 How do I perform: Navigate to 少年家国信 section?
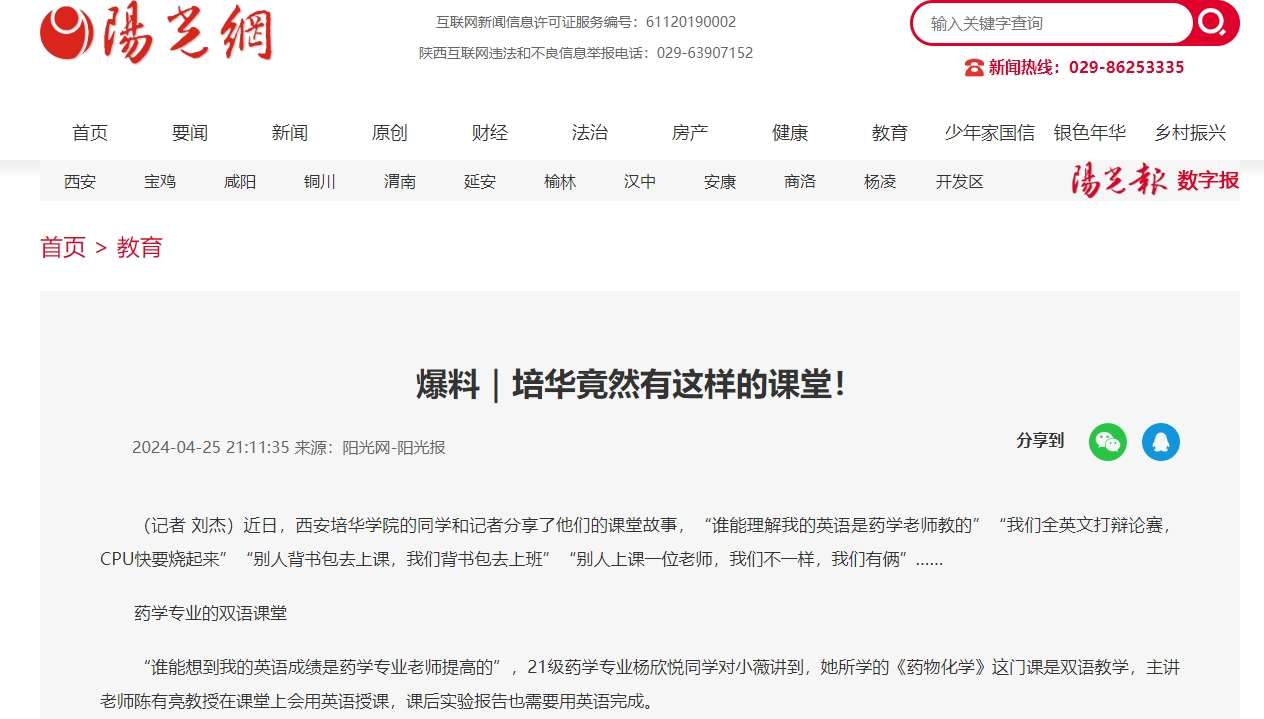989,133
